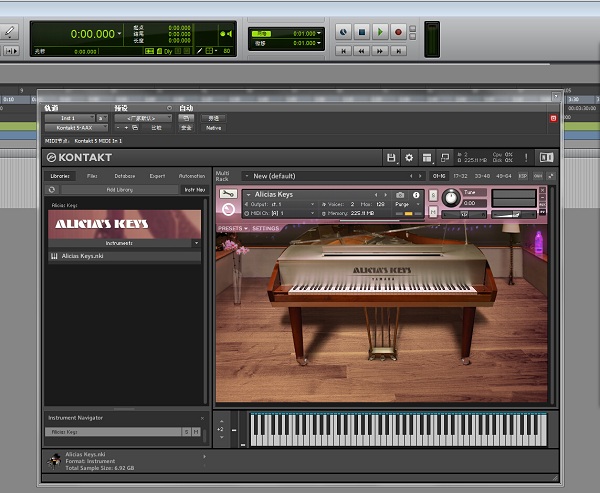Open Inst 1 track selector dropdown
This screenshot has width=600, height=493.
click(x=70, y=118)
